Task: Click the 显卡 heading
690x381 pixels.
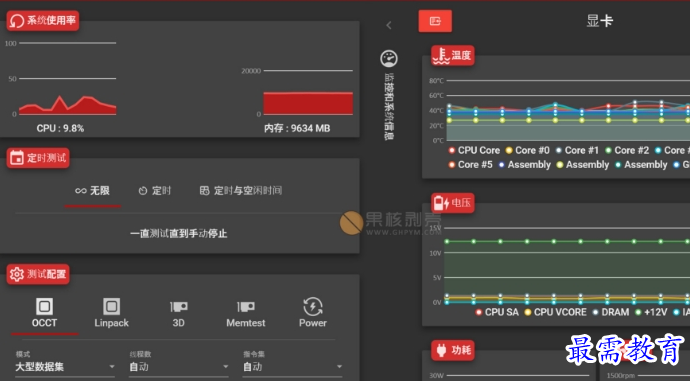Action: pyautogui.click(x=599, y=21)
